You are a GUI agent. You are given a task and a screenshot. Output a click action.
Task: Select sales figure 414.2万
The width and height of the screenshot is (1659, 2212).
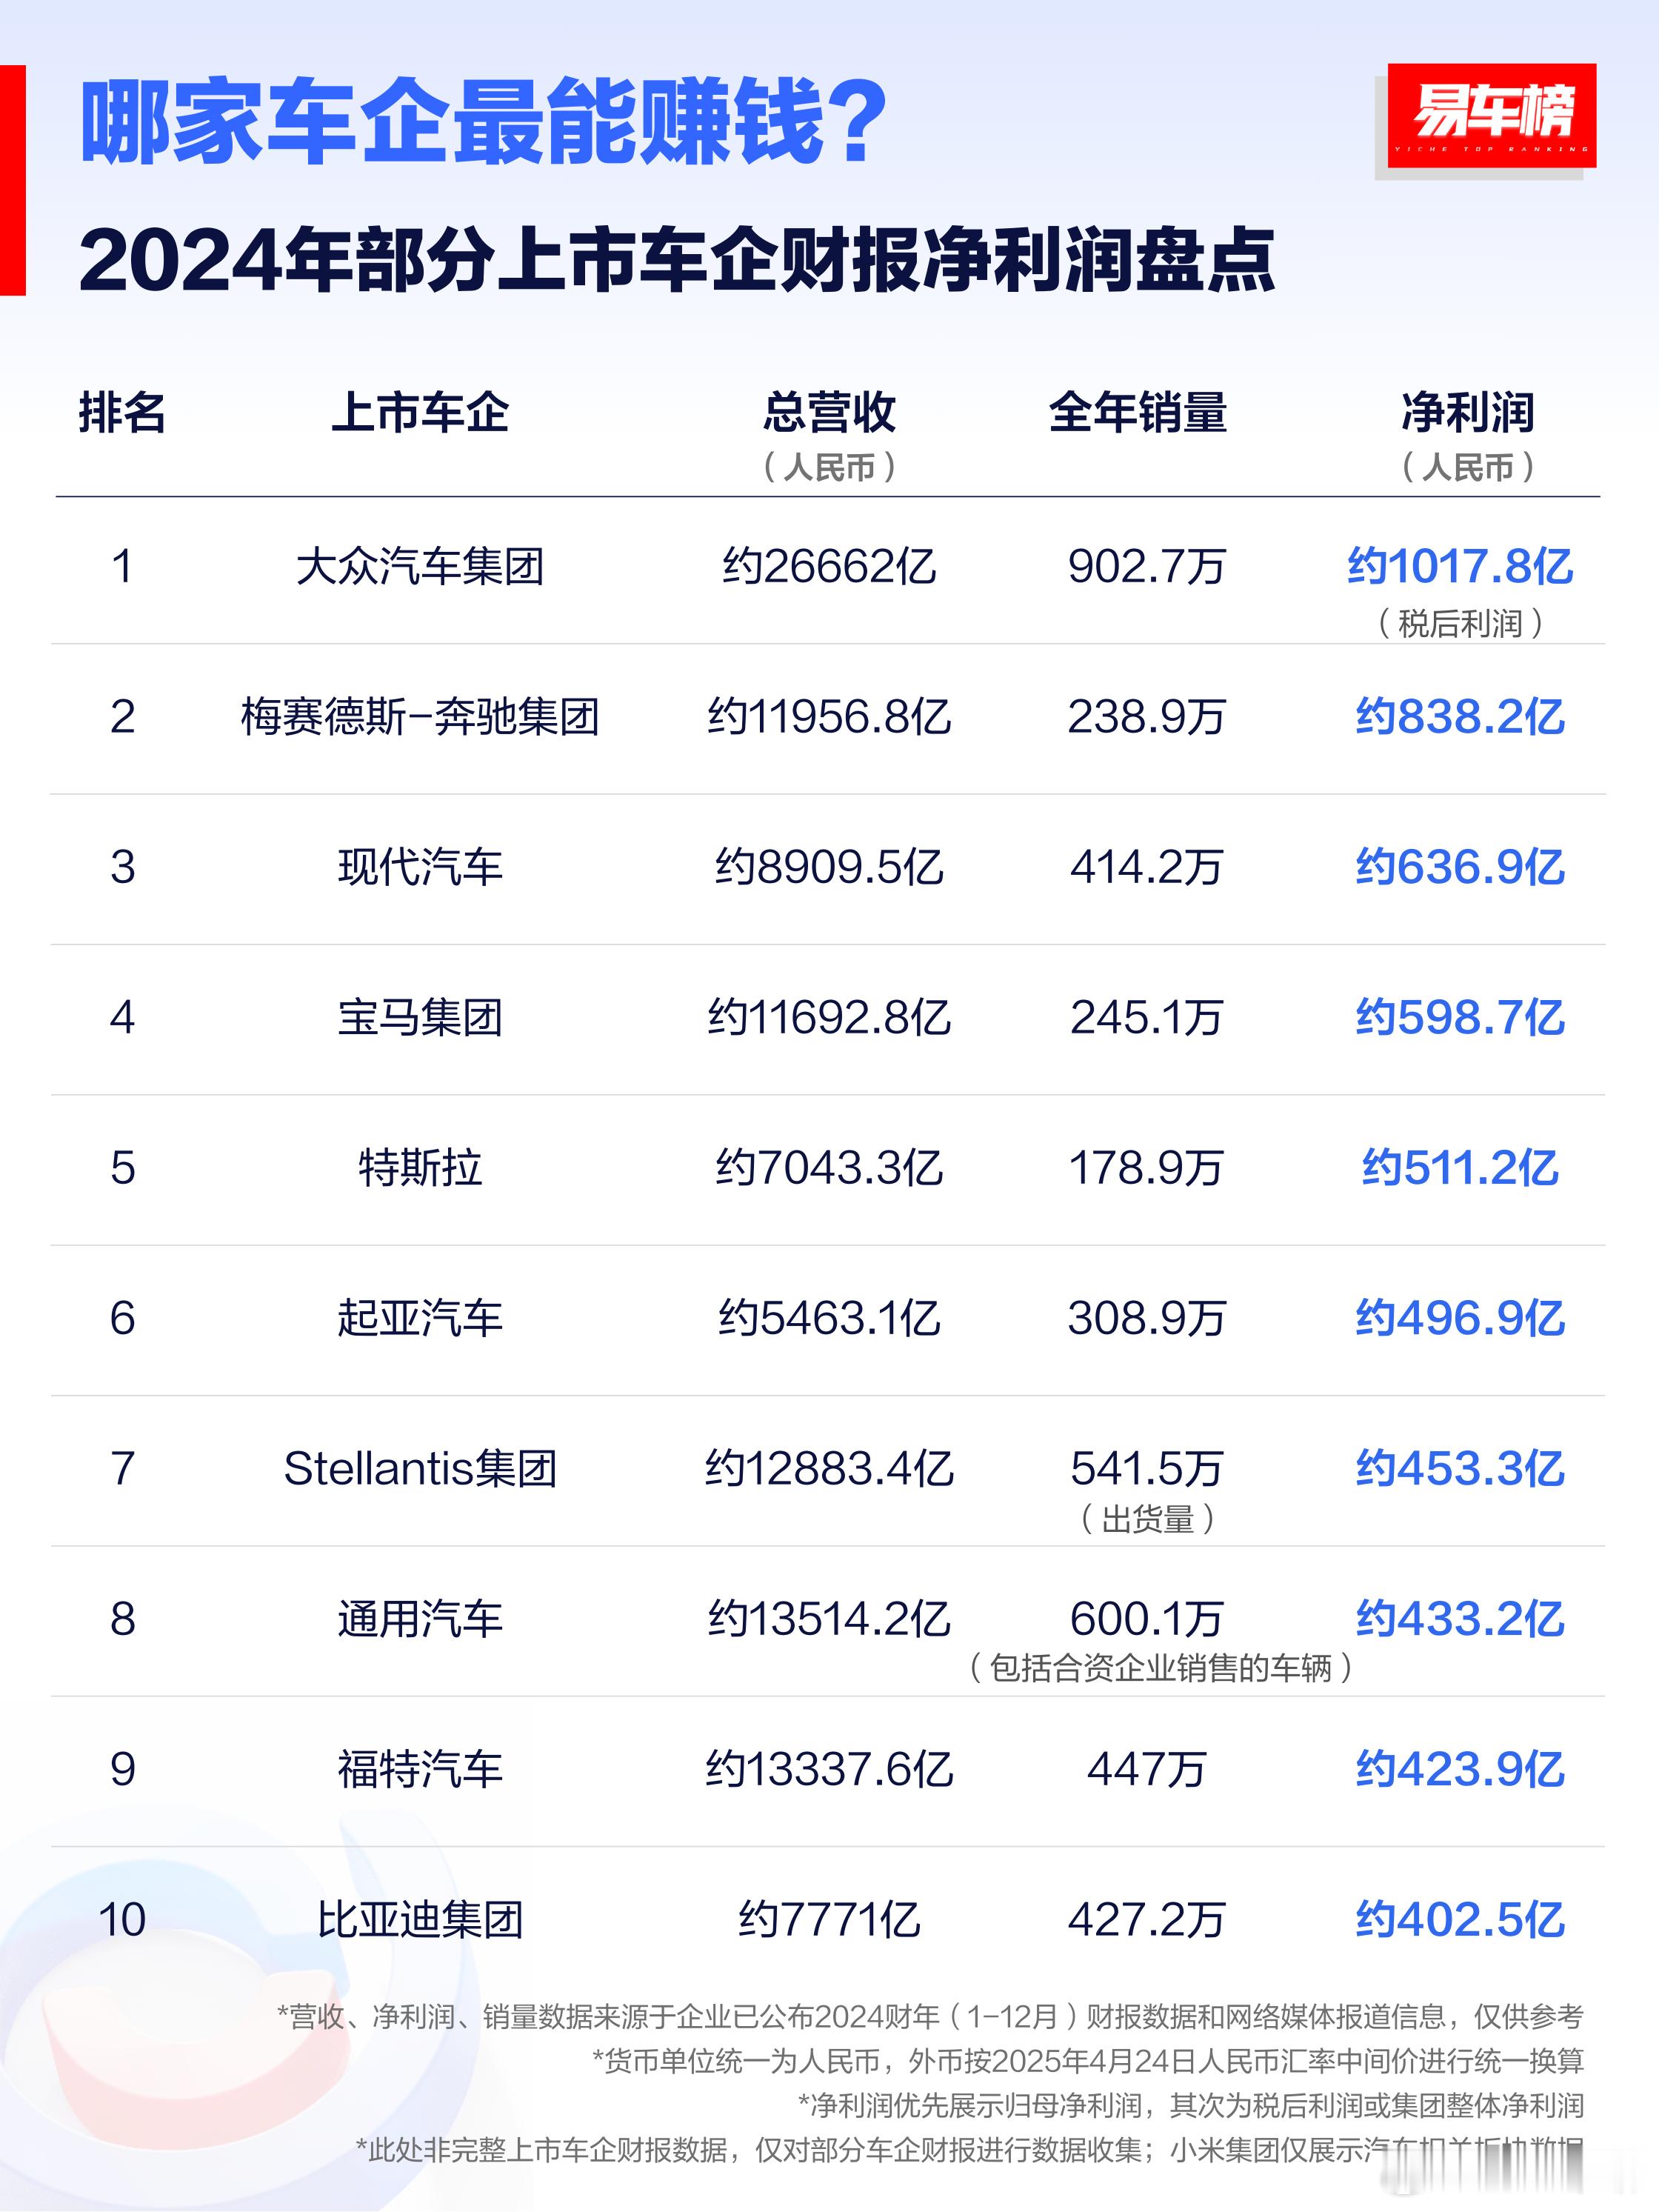point(1146,867)
